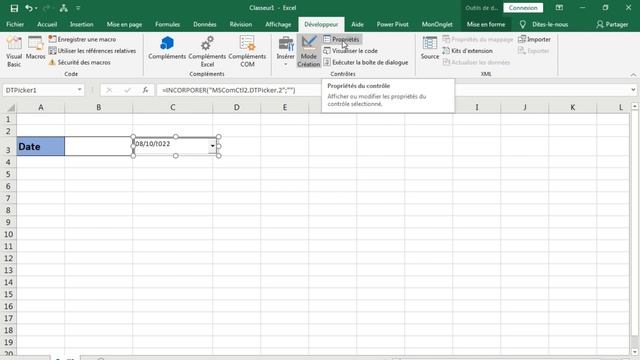Open the Mise en forme tab
Image resolution: width=640 pixels, height=360 pixels.
(x=486, y=24)
